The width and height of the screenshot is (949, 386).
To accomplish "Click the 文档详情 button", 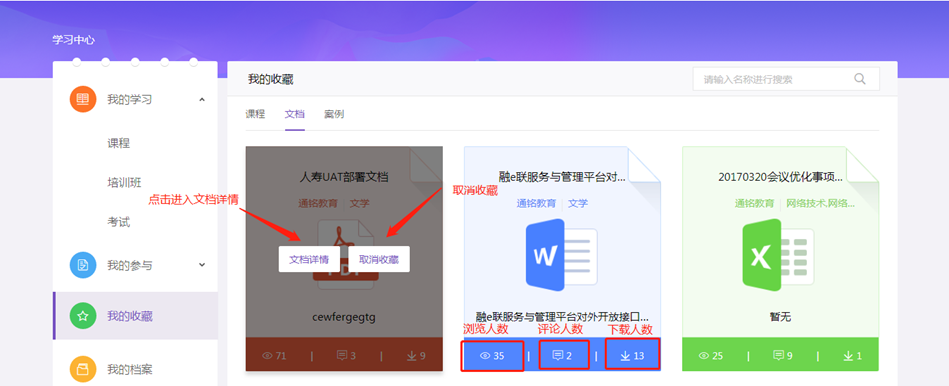I will pos(309,260).
